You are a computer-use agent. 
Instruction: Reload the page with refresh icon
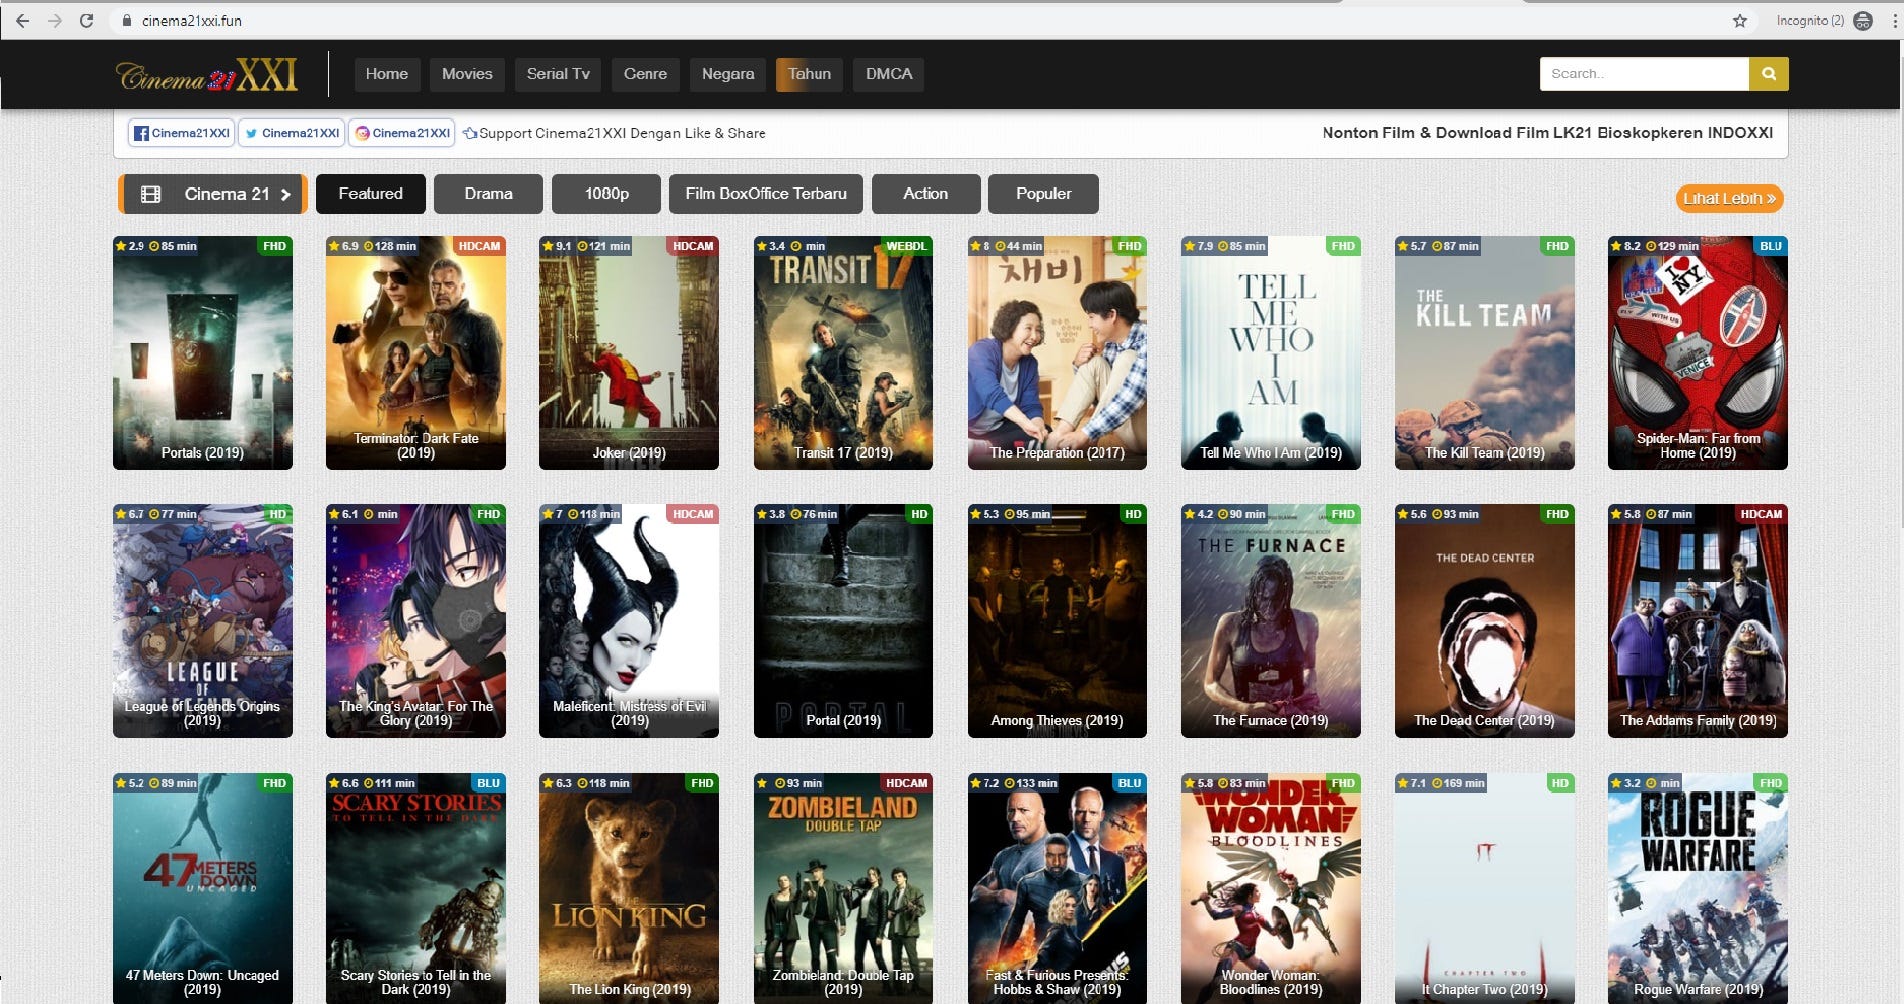(86, 20)
